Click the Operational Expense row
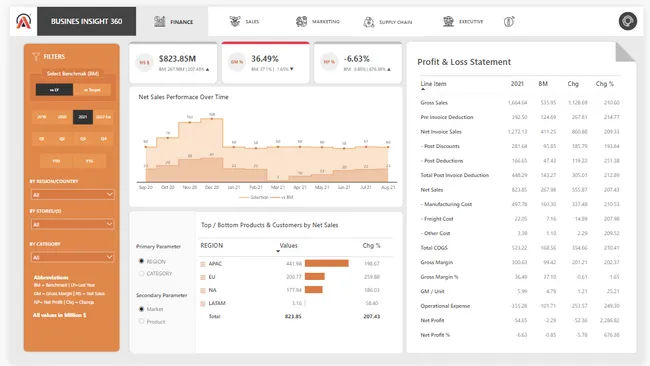Image resolution: width=650 pixels, height=366 pixels. (x=520, y=306)
